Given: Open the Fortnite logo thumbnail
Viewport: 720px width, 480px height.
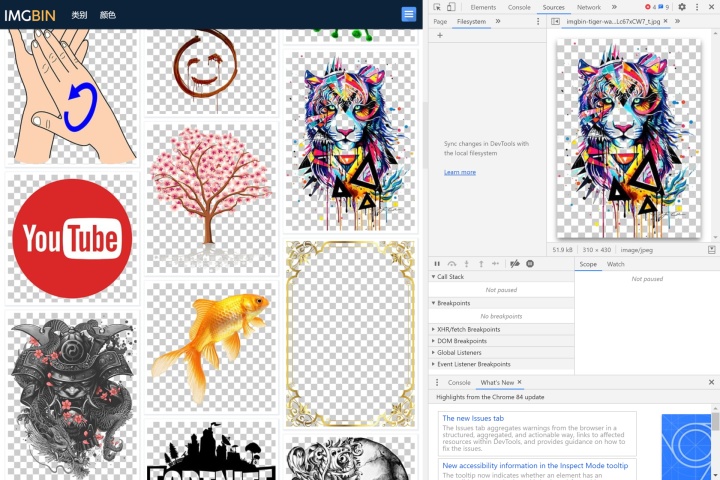Looking at the screenshot, I should click(211, 450).
